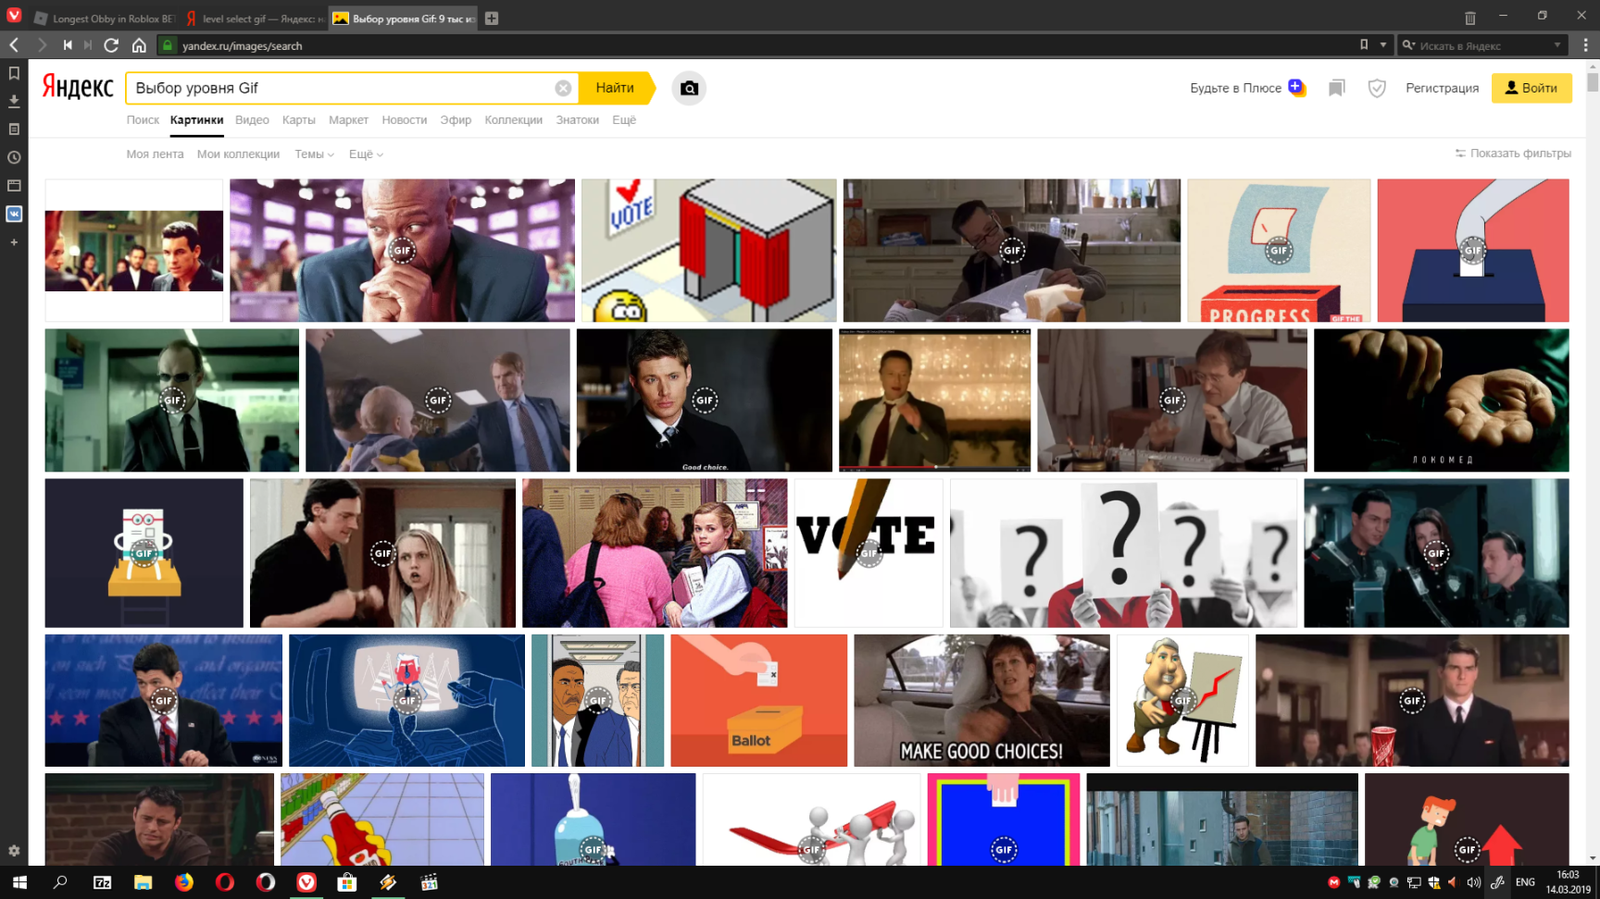Go to the browser home page
Screen dimensions: 1600x899
tap(139, 45)
